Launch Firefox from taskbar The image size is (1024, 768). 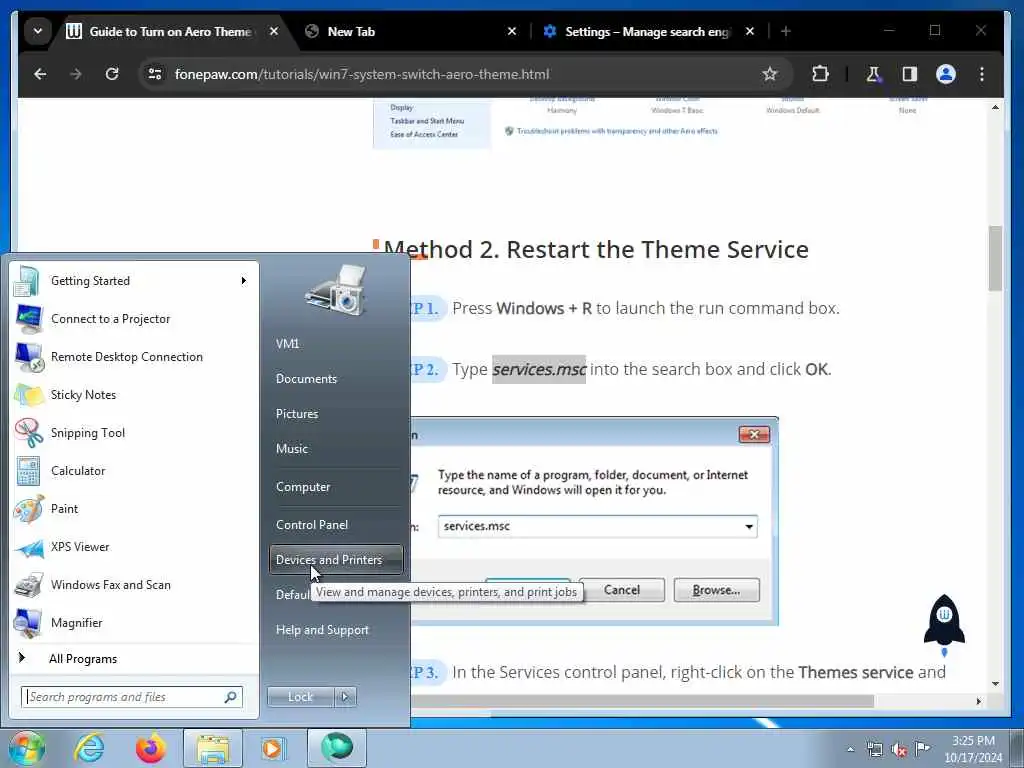(x=150, y=748)
